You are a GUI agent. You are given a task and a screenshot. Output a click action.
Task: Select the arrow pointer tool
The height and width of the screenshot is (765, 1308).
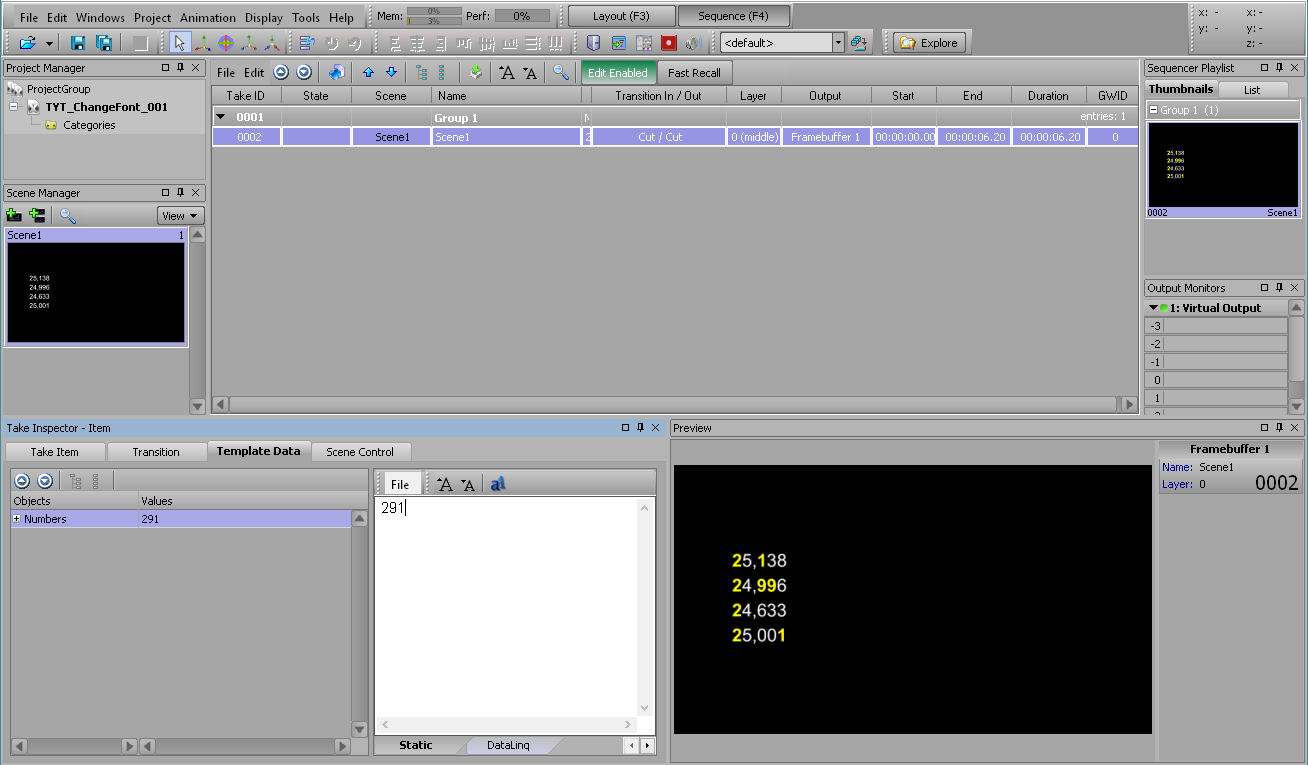click(x=180, y=43)
